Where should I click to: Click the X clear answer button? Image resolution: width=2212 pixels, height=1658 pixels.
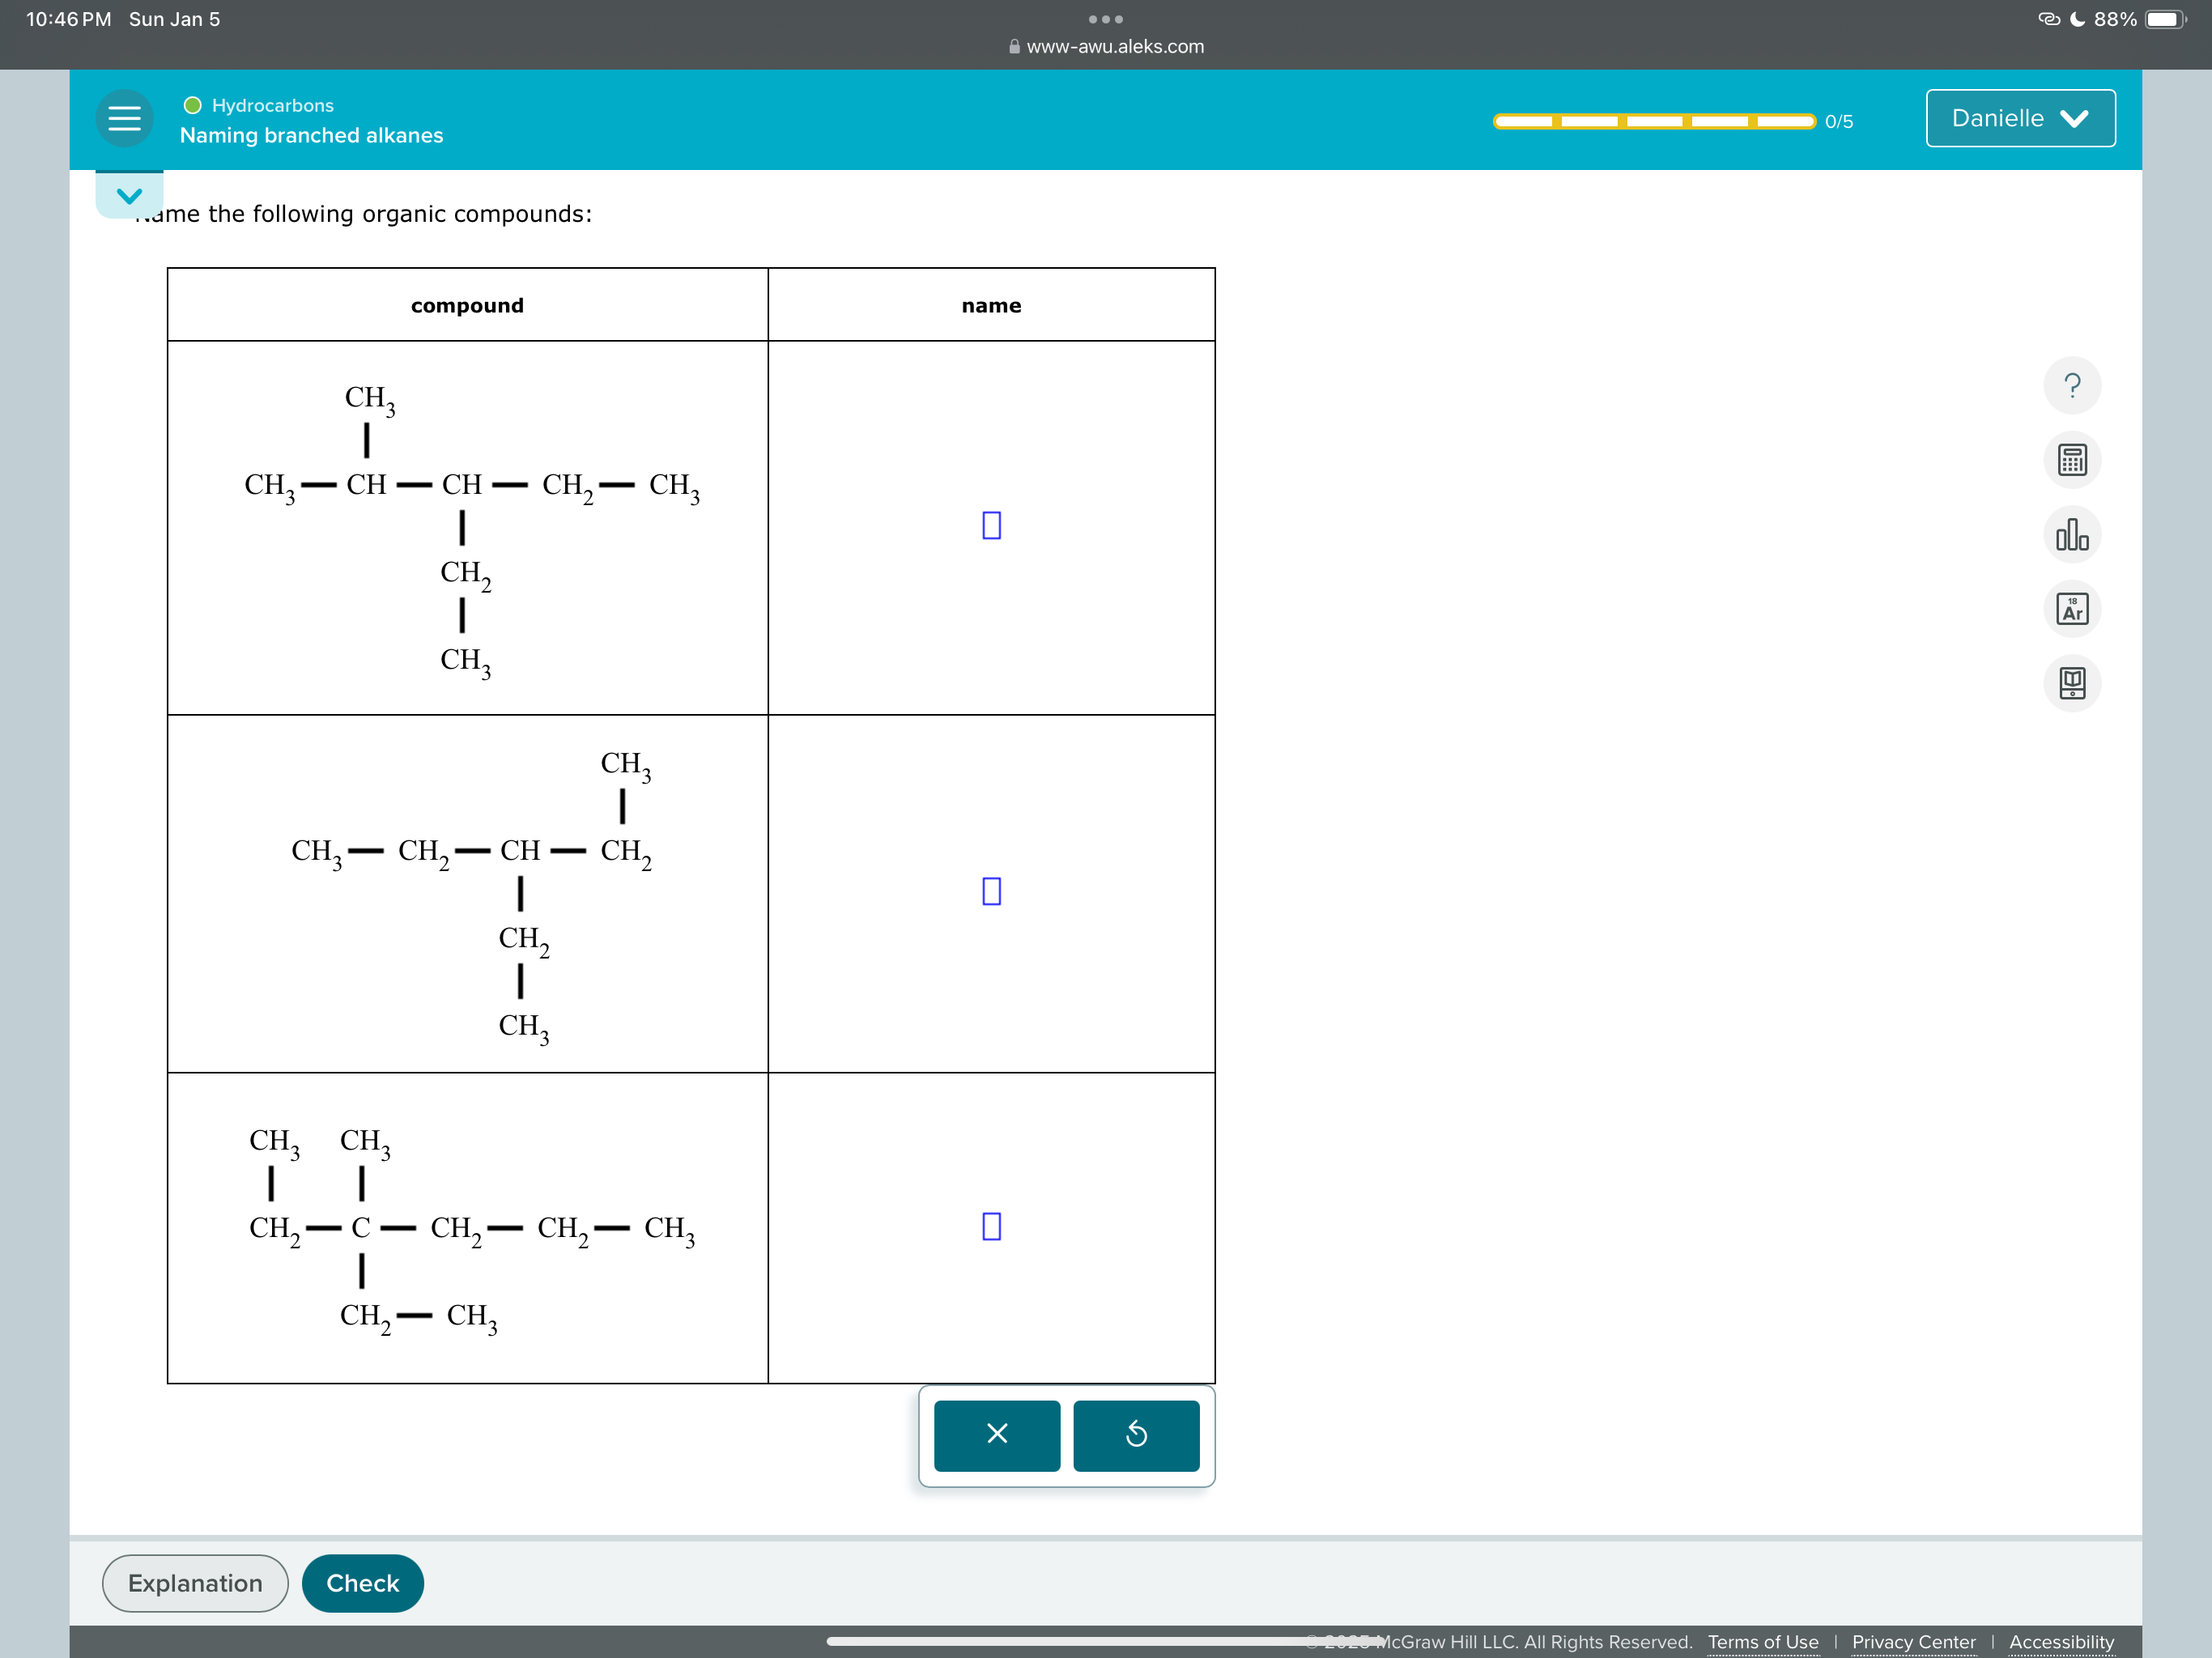[x=996, y=1434]
